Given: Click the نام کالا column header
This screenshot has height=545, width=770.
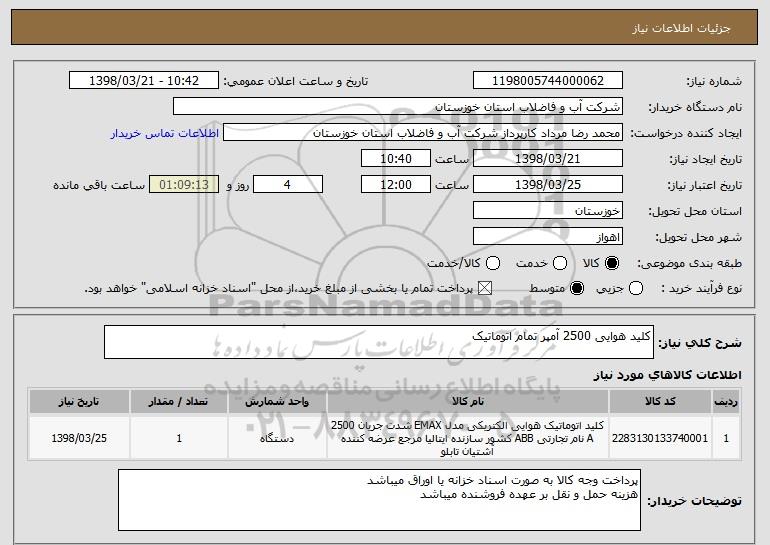Looking at the screenshot, I should (468, 402).
